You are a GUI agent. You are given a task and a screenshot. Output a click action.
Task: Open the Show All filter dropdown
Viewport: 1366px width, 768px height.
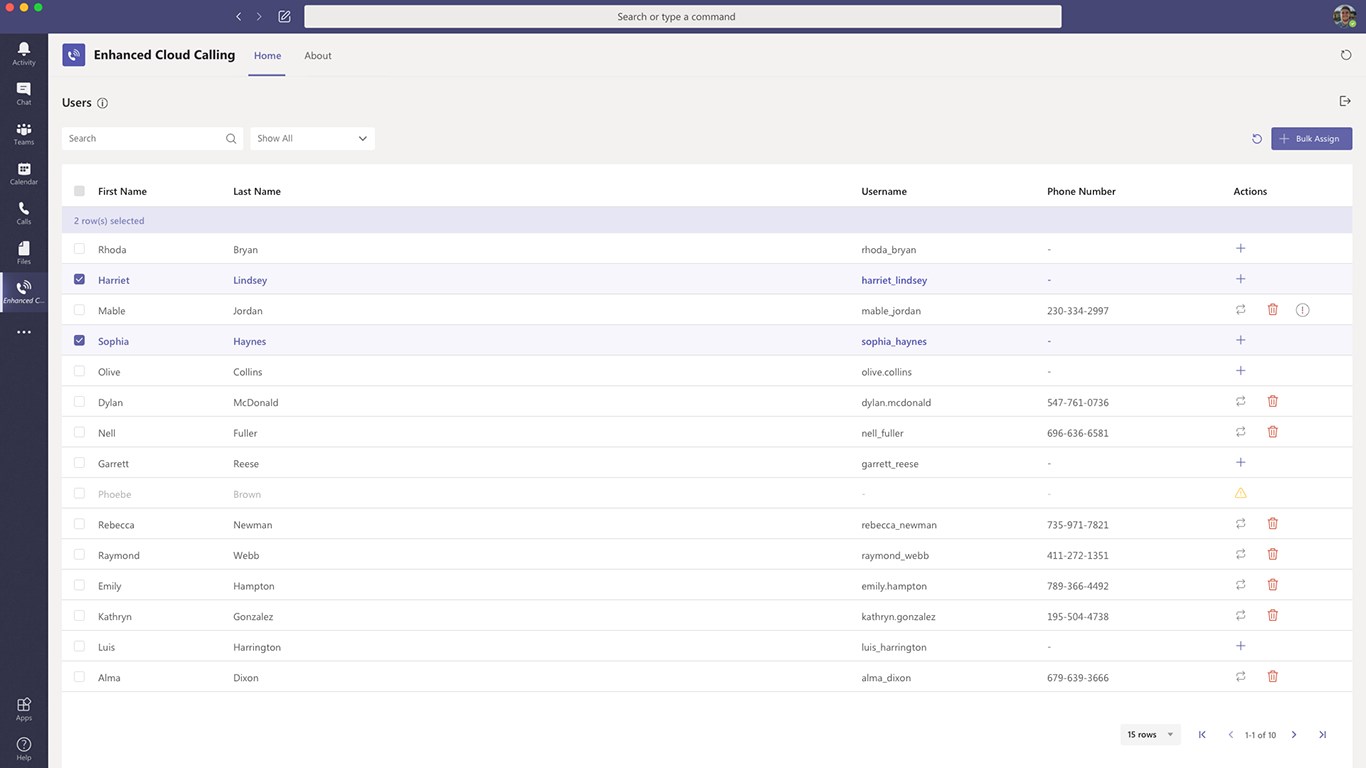click(312, 139)
